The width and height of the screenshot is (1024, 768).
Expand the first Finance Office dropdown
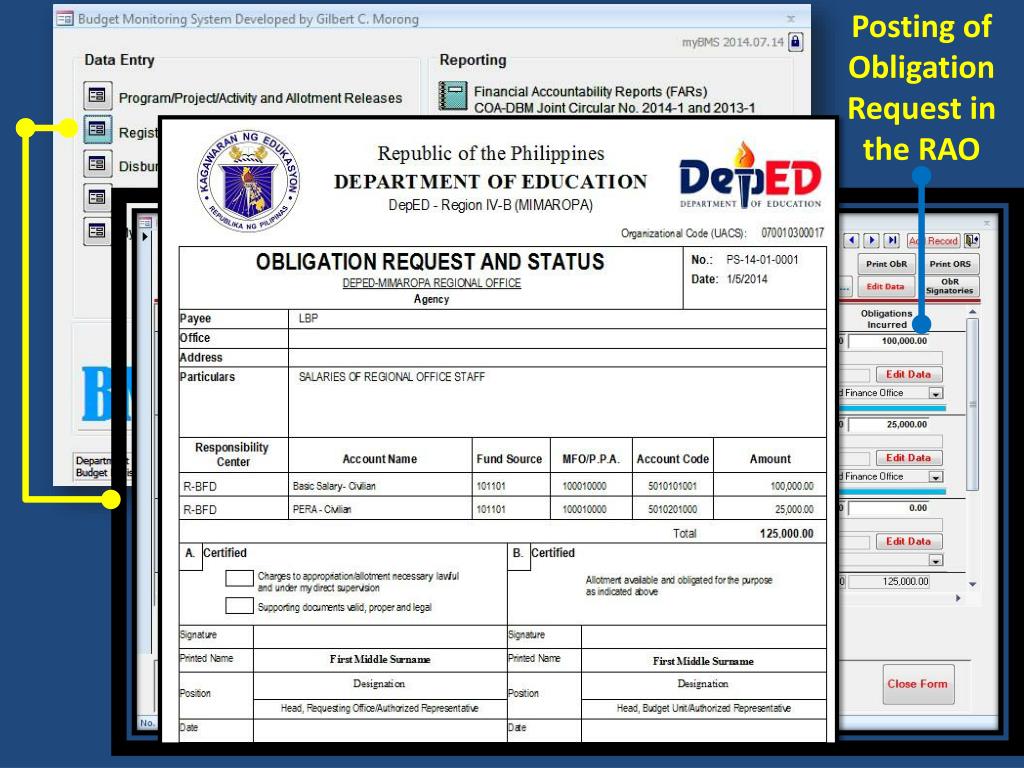click(x=936, y=393)
